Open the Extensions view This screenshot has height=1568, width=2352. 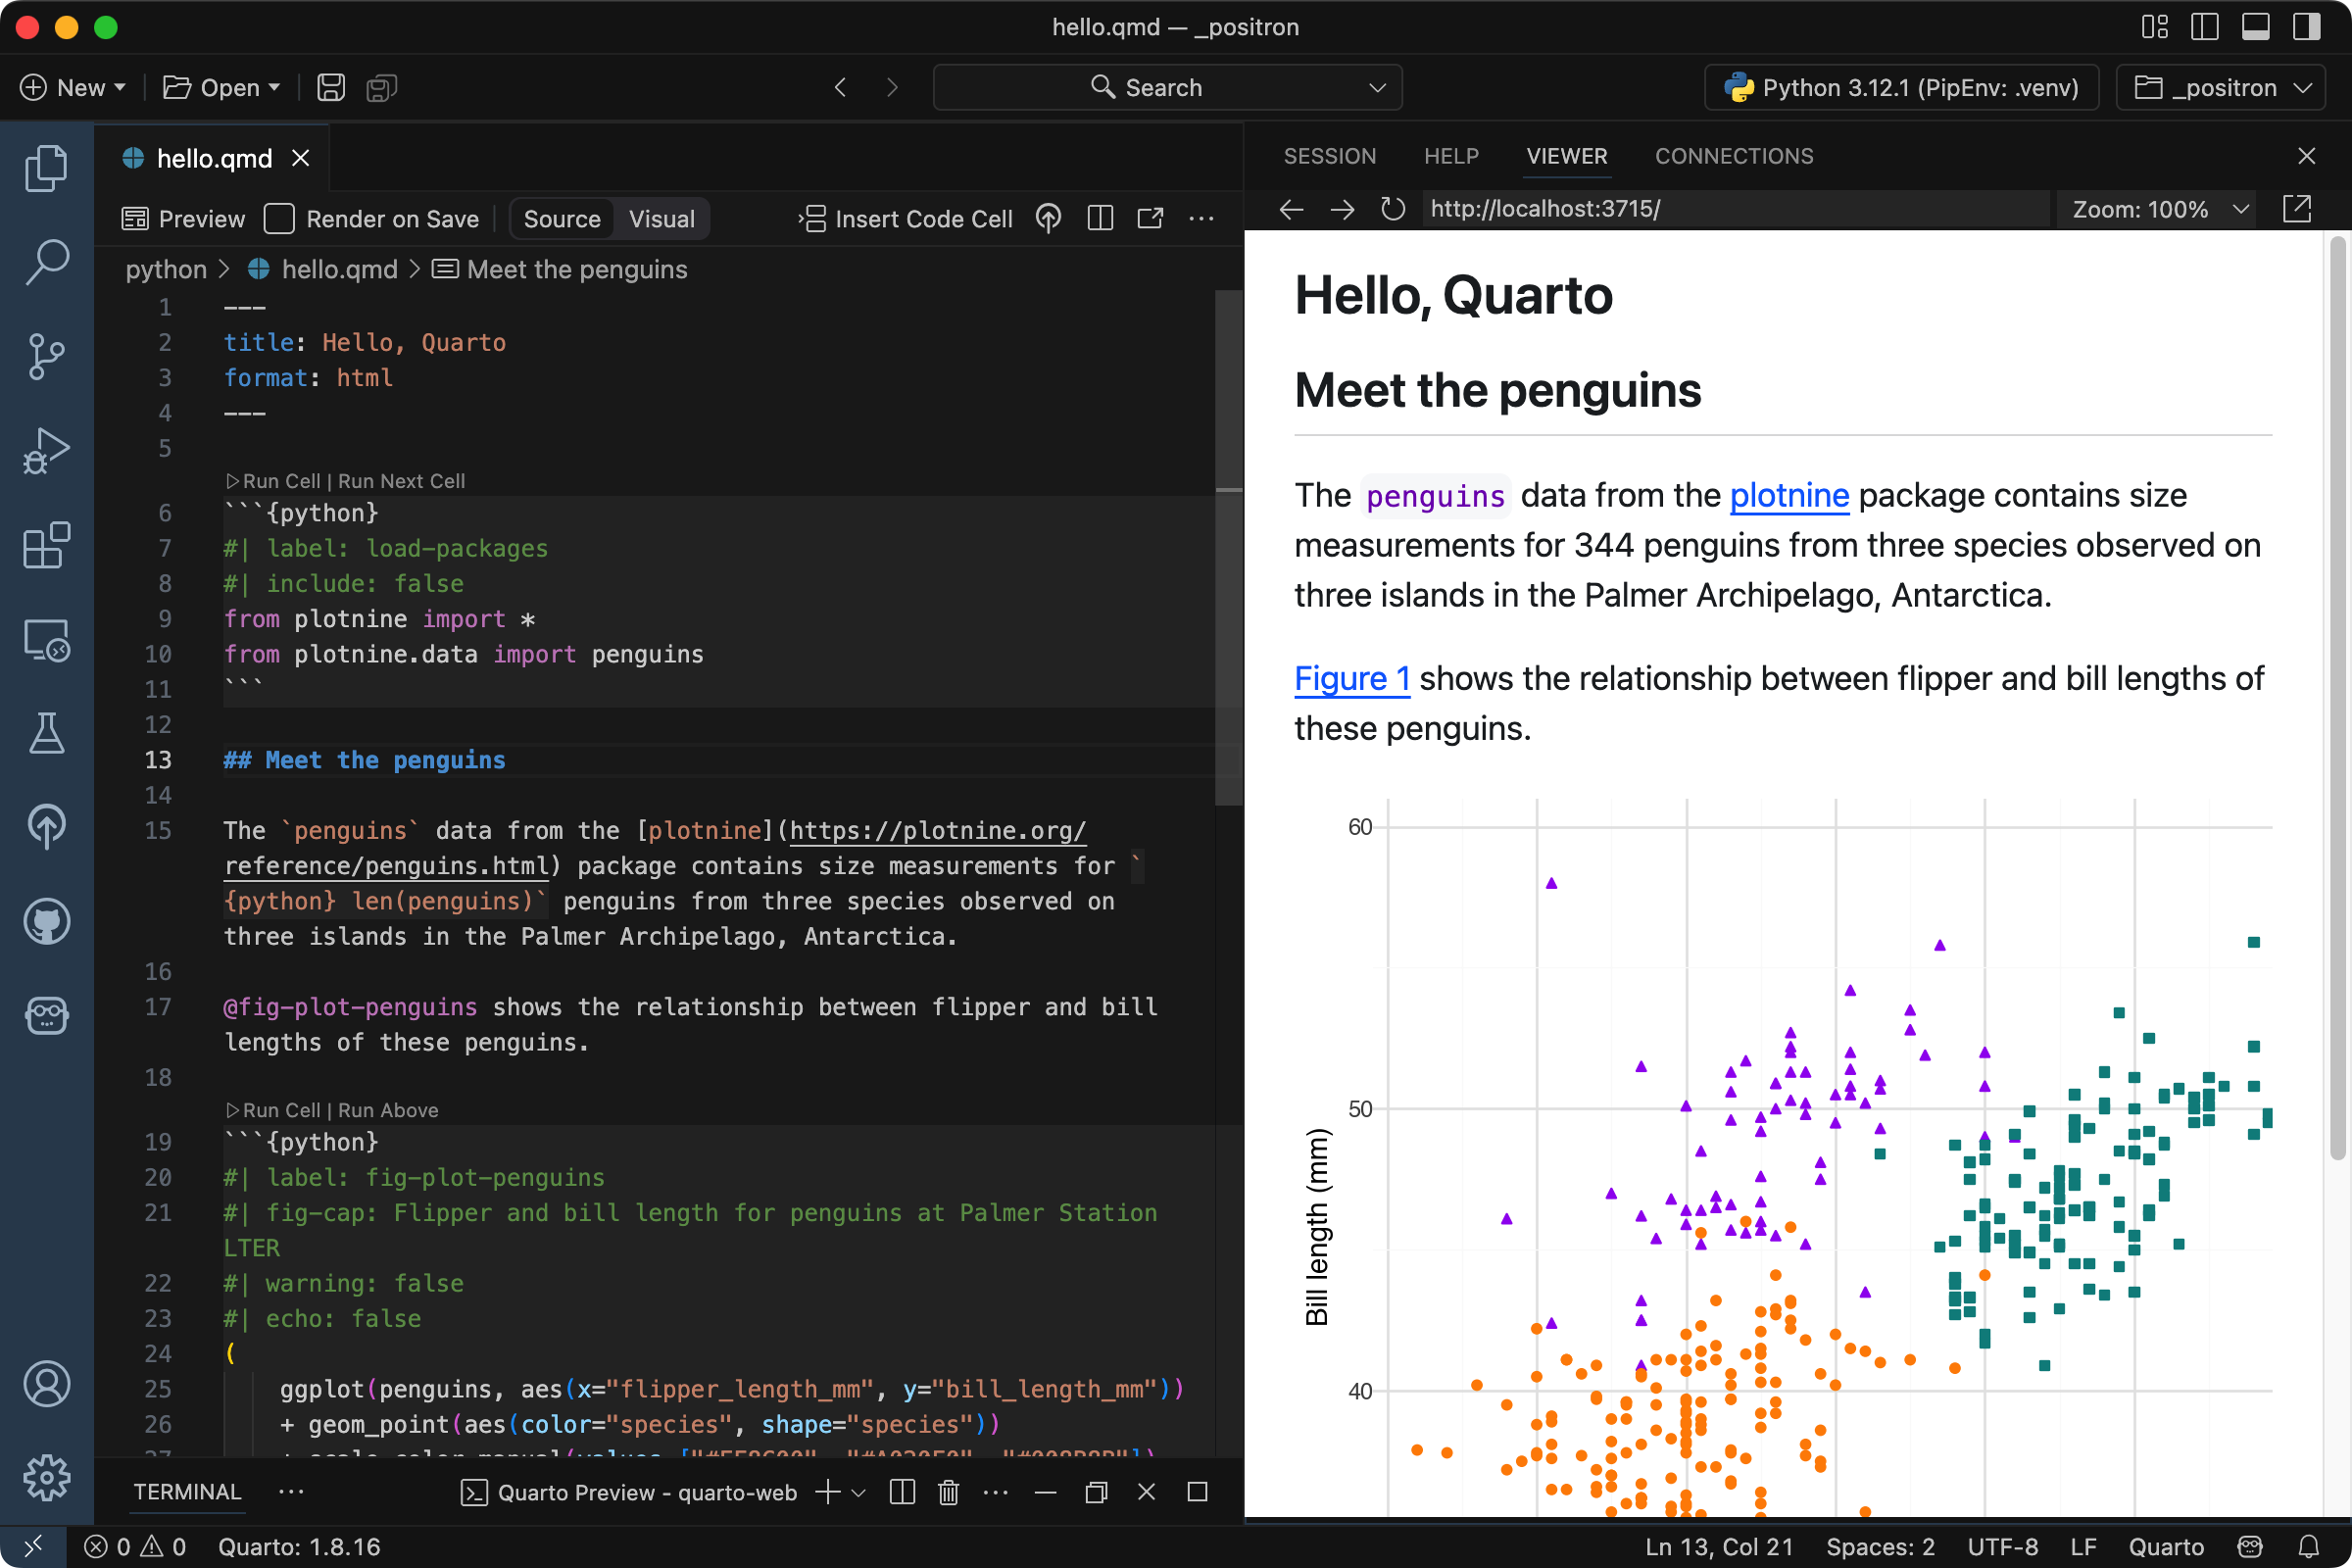[x=46, y=546]
